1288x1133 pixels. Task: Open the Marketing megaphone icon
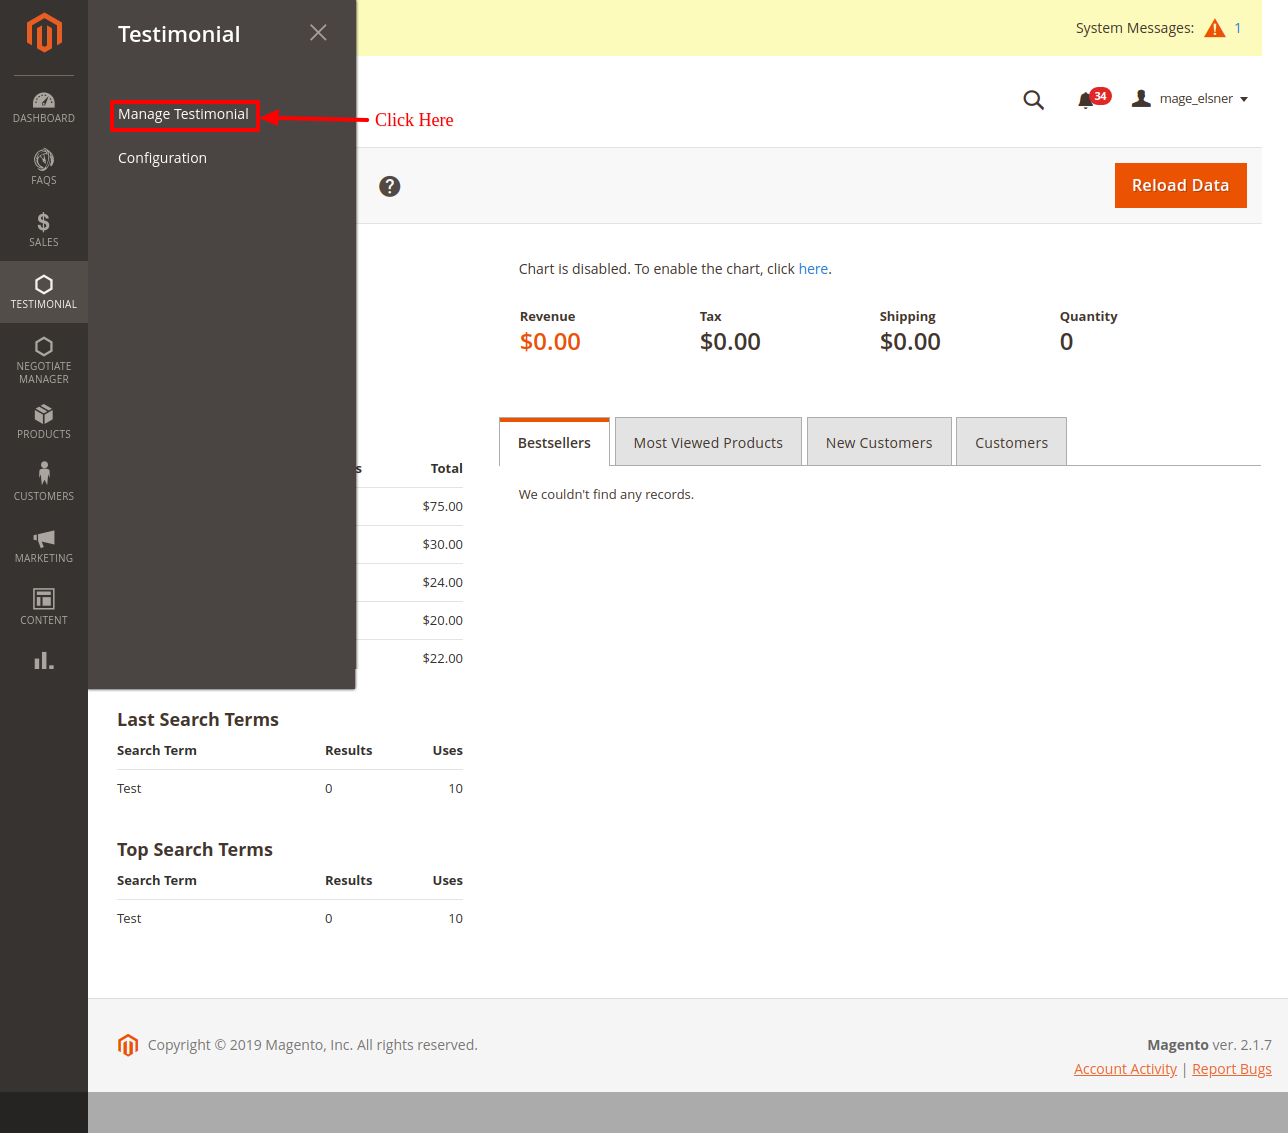[x=44, y=545]
